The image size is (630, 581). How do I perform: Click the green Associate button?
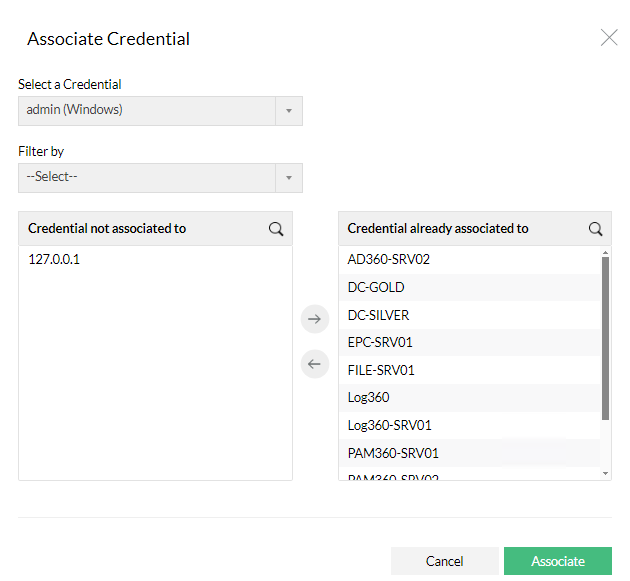coord(558,561)
